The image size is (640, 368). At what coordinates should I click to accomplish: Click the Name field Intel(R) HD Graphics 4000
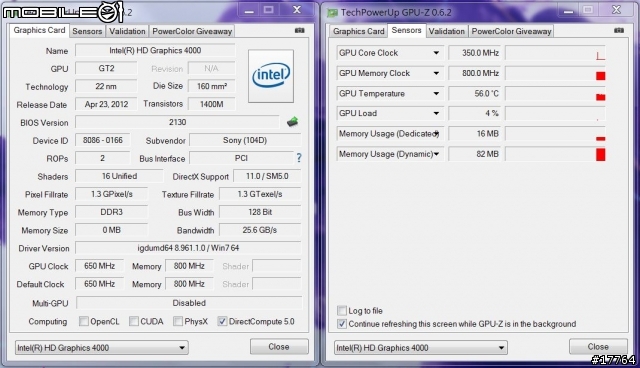[155, 50]
